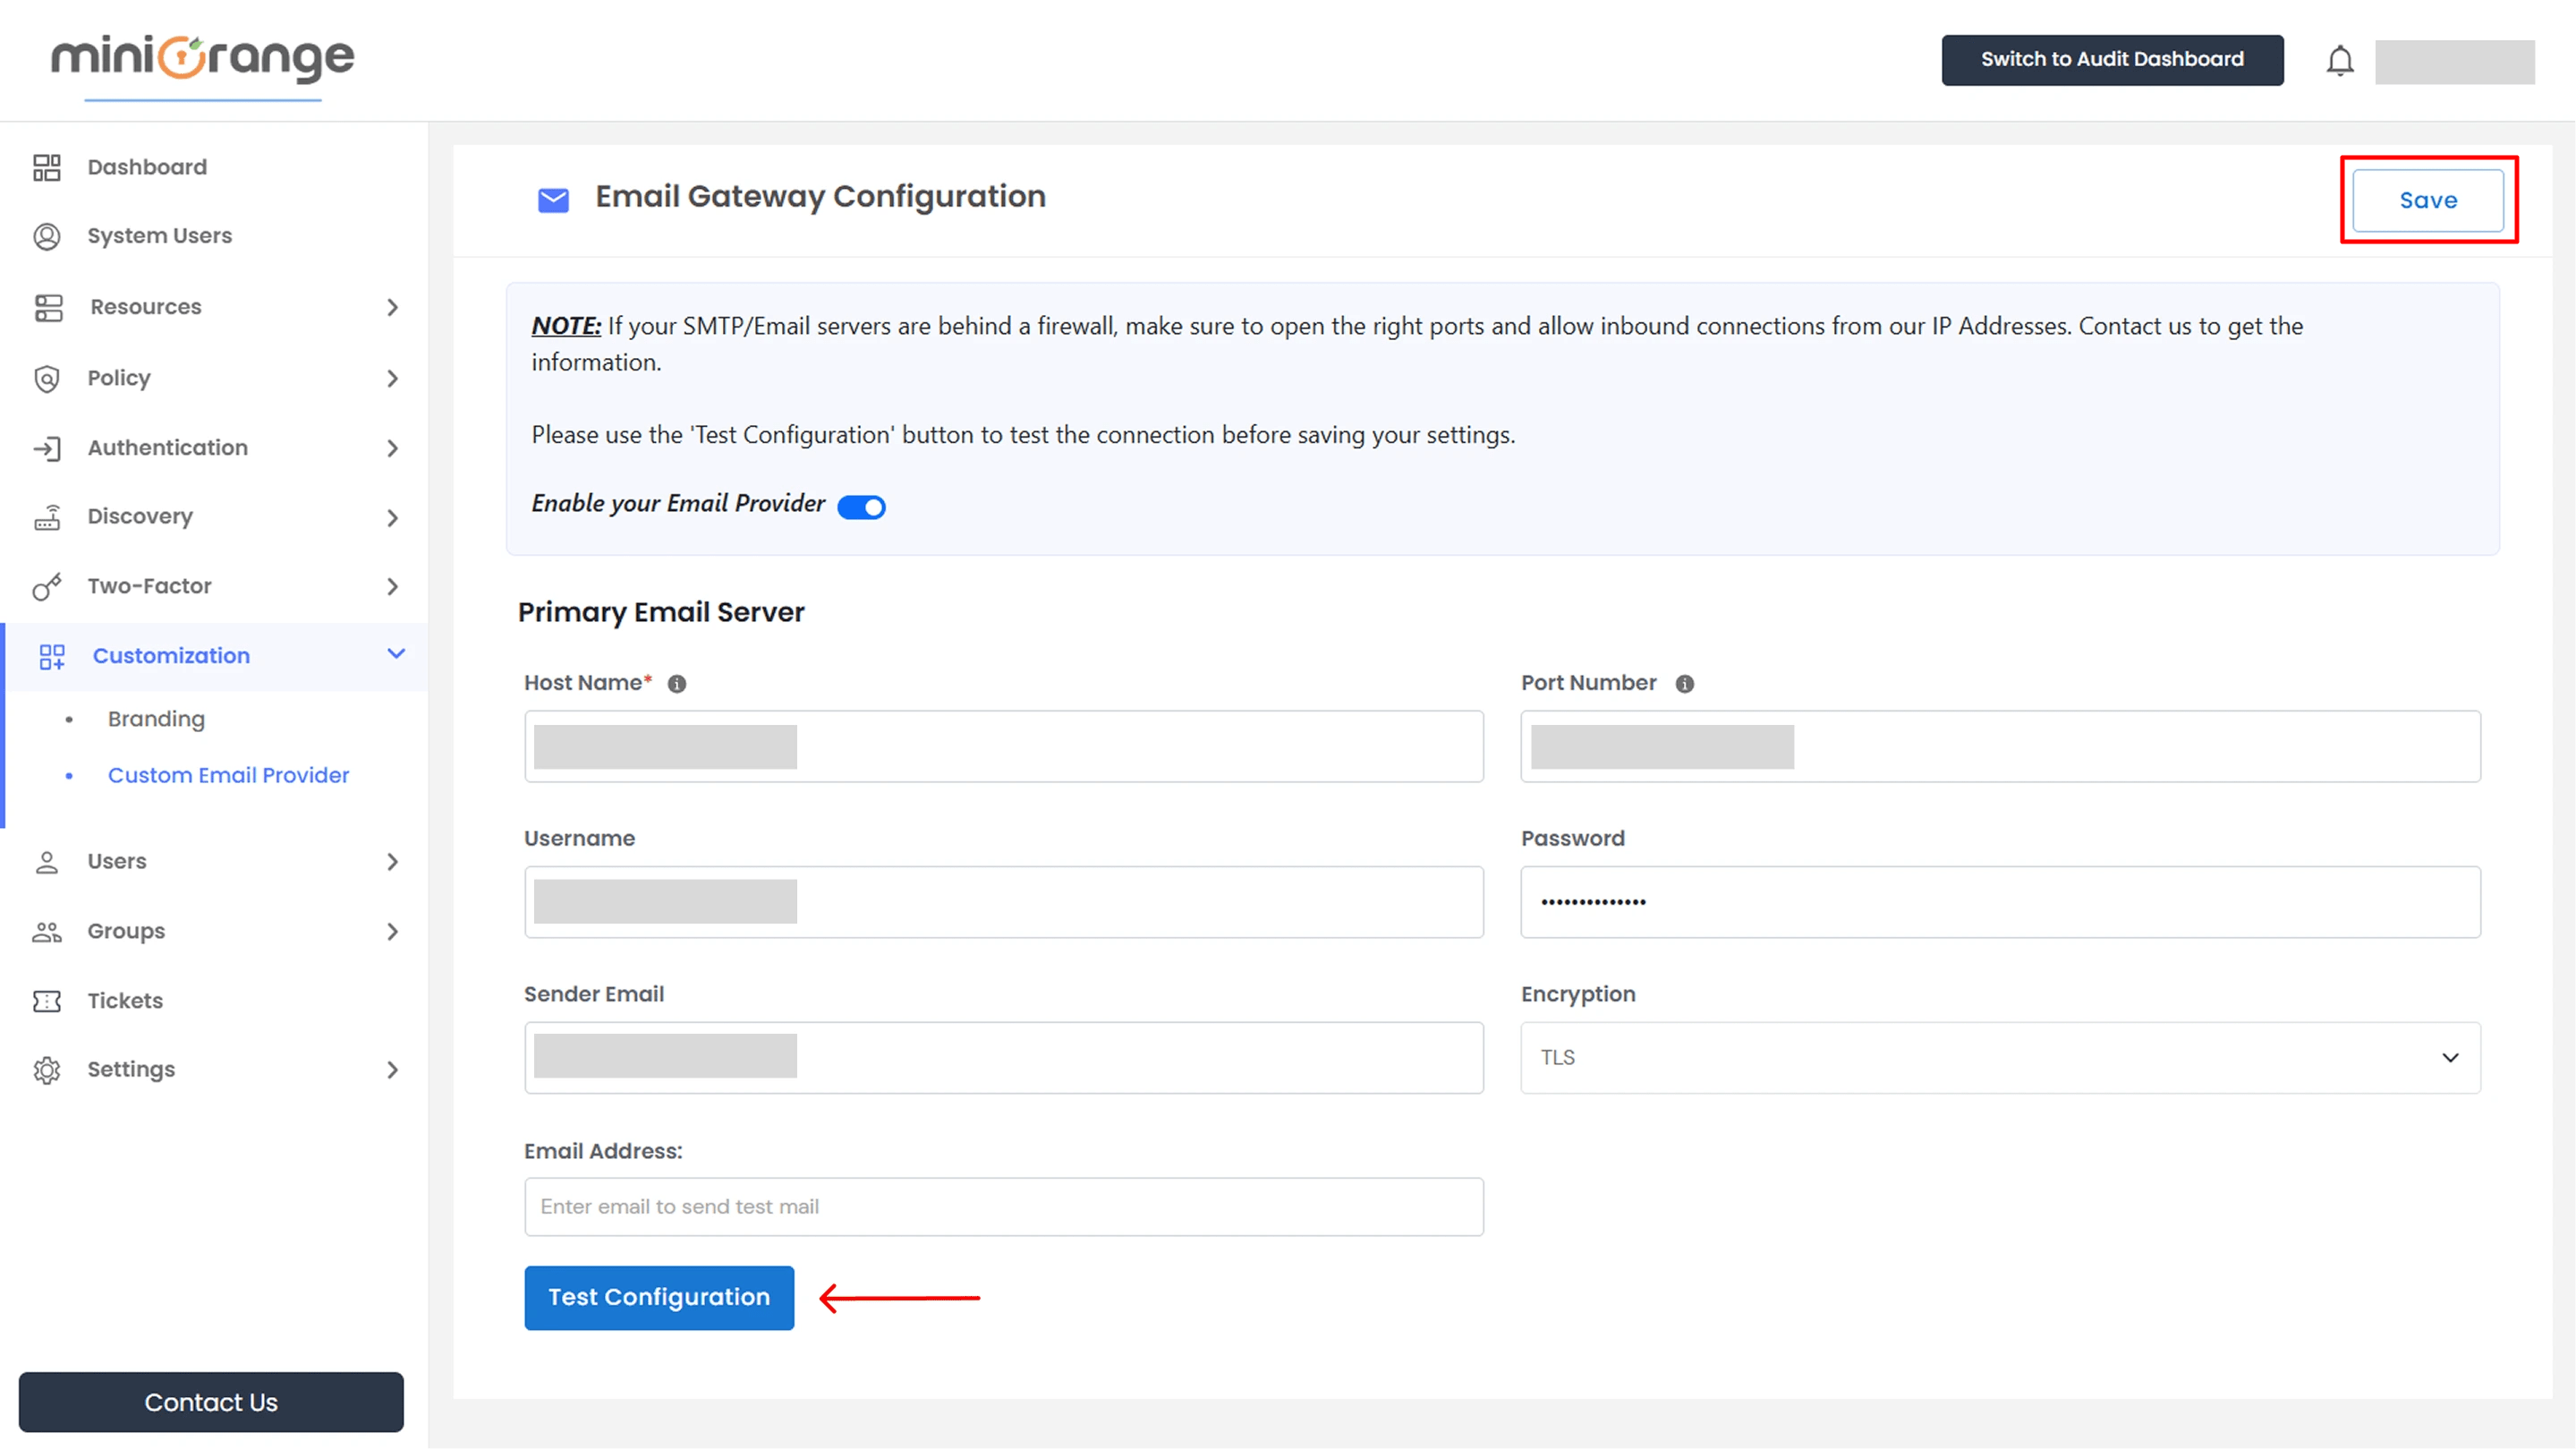Click the email address test mail field
2576x1449 pixels.
pos(1003,1206)
